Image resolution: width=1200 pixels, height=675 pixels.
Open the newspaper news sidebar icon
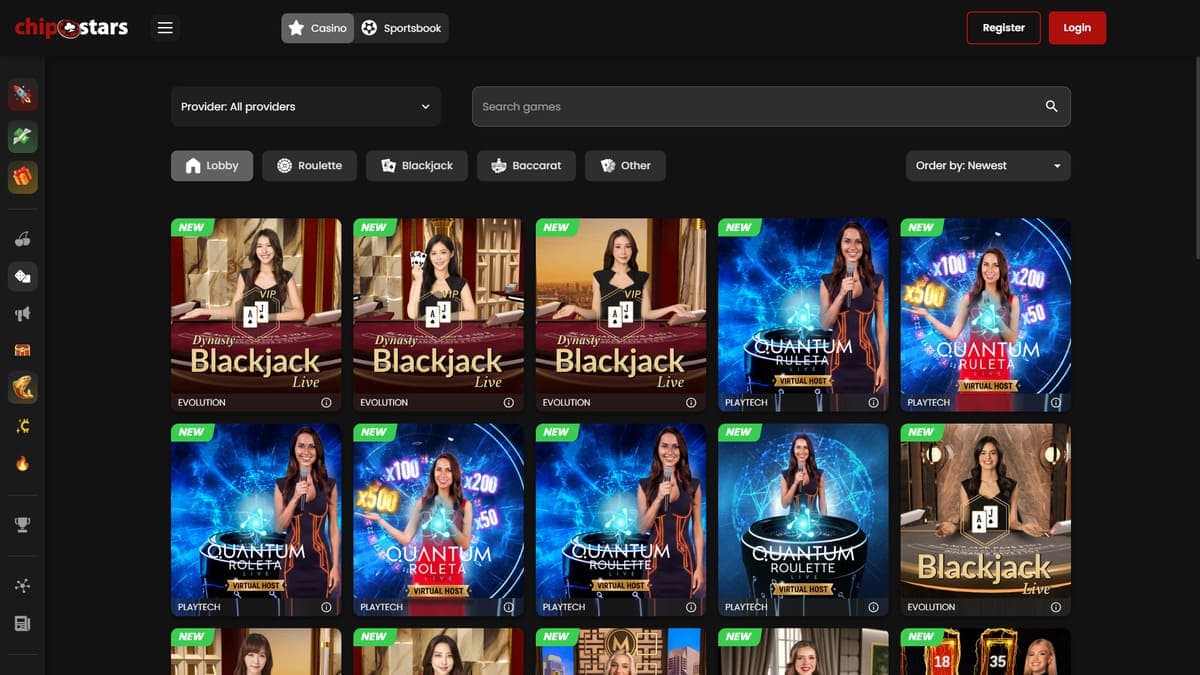pos(22,624)
